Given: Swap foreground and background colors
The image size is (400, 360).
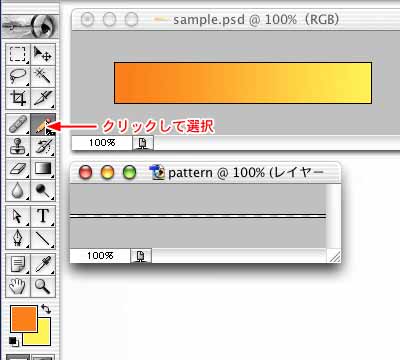Looking at the screenshot, I should click(46, 309).
